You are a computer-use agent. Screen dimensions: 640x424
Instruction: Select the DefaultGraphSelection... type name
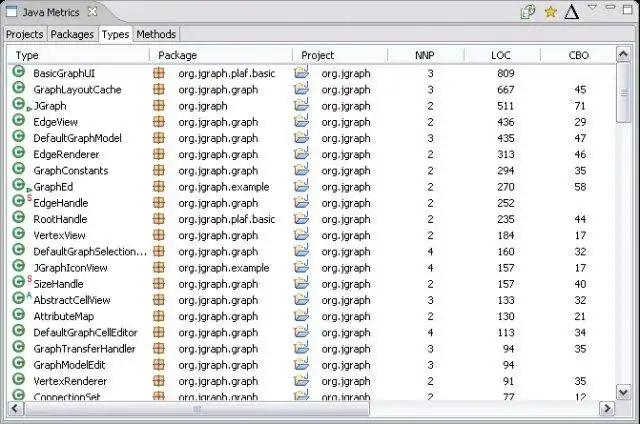[x=90, y=251]
